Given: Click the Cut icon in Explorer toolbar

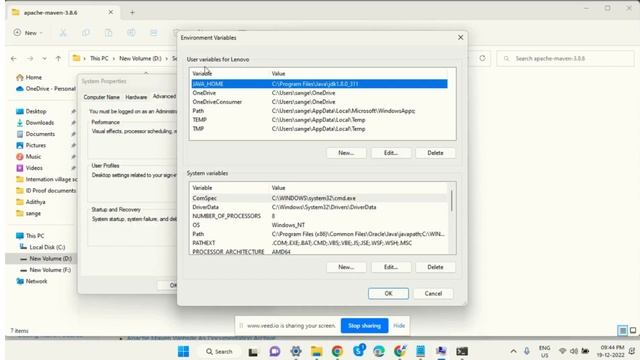Looking at the screenshot, I should pyautogui.click(x=63, y=33).
